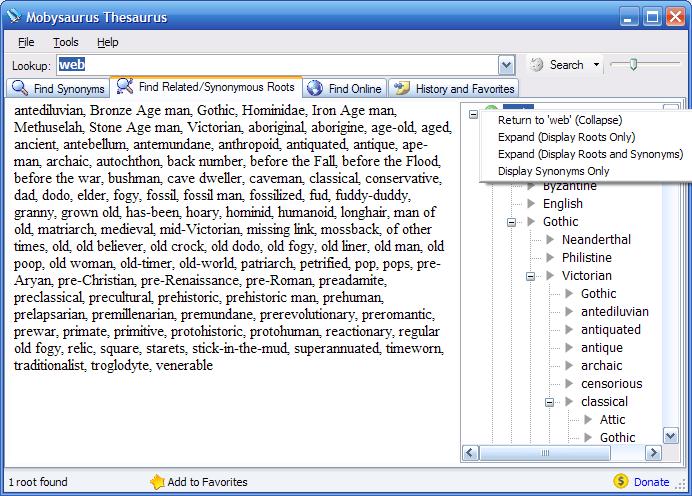Image resolution: width=692 pixels, height=496 pixels.
Task: Click the Add to Favorites star icon
Action: [x=157, y=482]
